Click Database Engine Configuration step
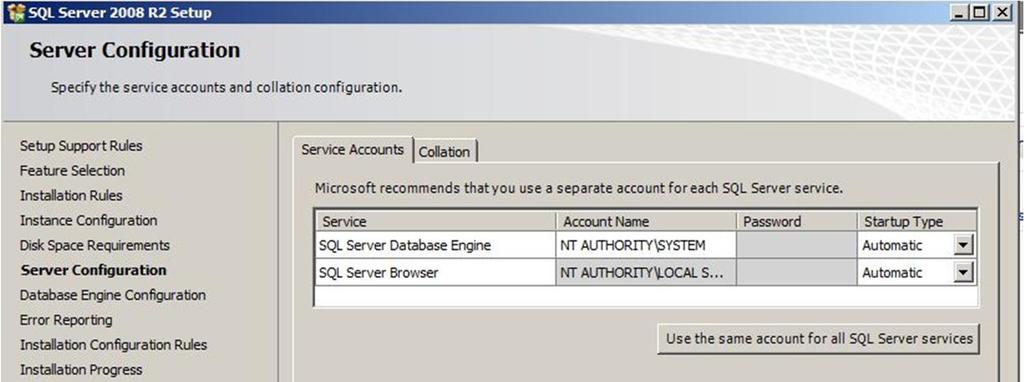The height and width of the screenshot is (382, 1024). tap(113, 295)
